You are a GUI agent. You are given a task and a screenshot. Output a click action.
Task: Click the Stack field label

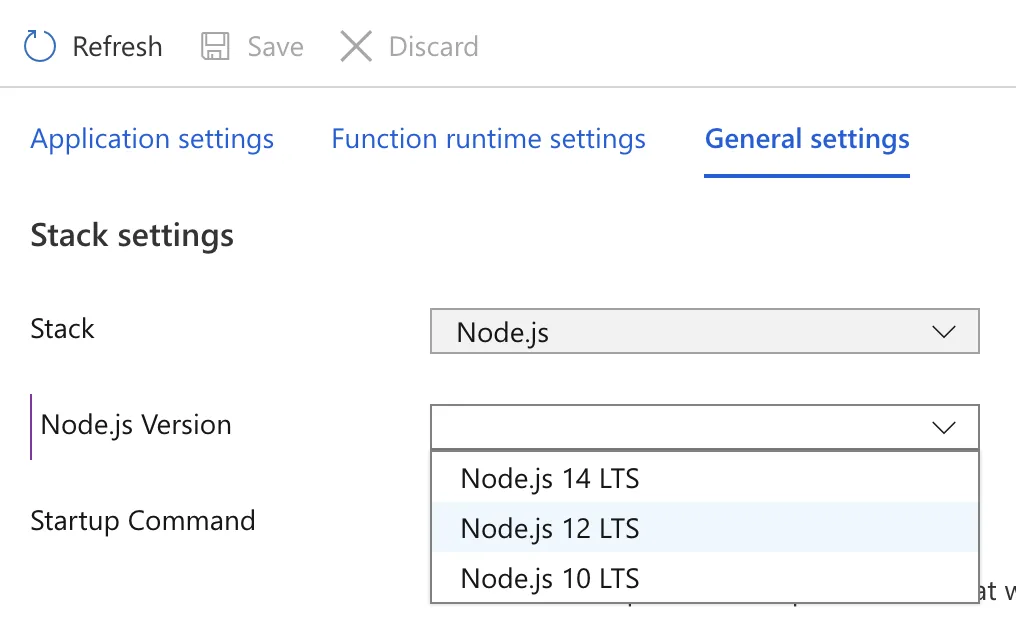point(62,329)
